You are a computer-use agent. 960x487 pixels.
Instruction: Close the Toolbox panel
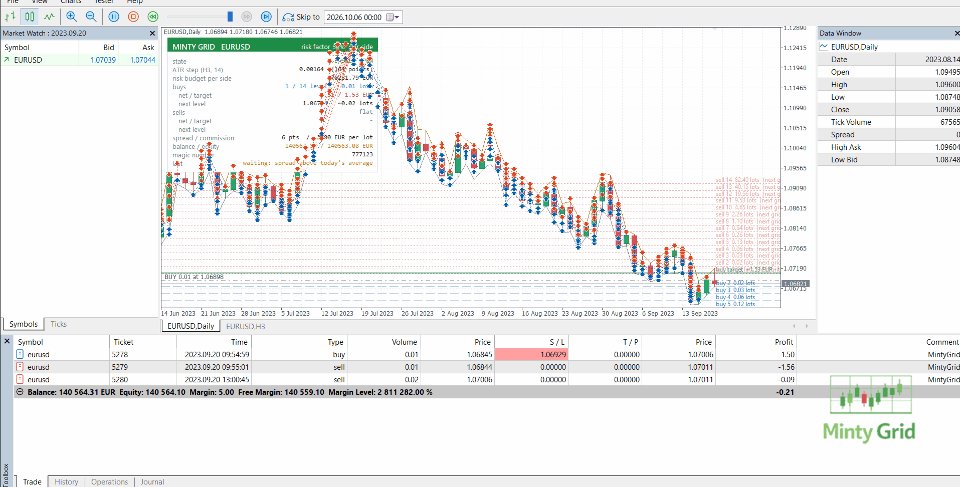click(7, 341)
